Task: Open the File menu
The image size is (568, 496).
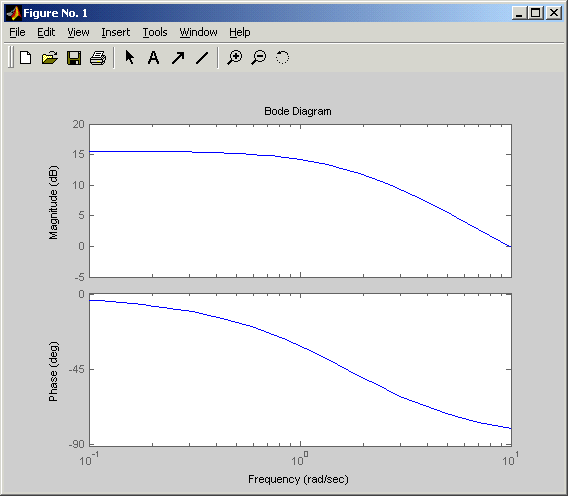Action: (x=17, y=32)
